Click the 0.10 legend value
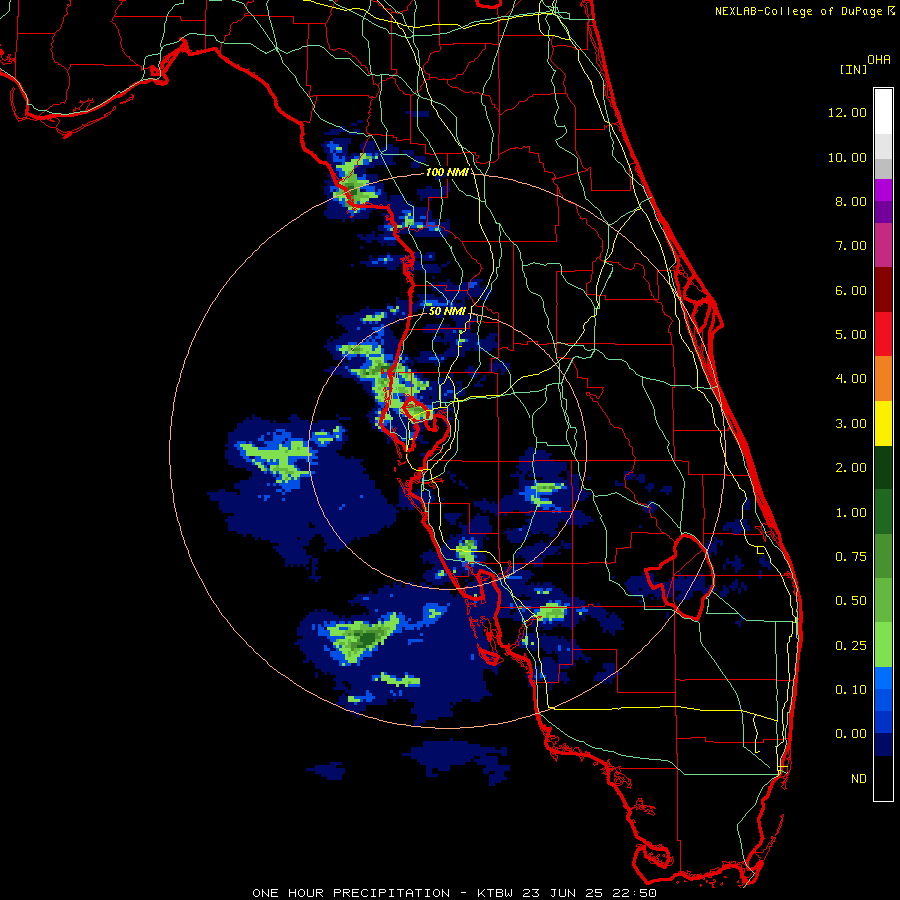 point(851,690)
